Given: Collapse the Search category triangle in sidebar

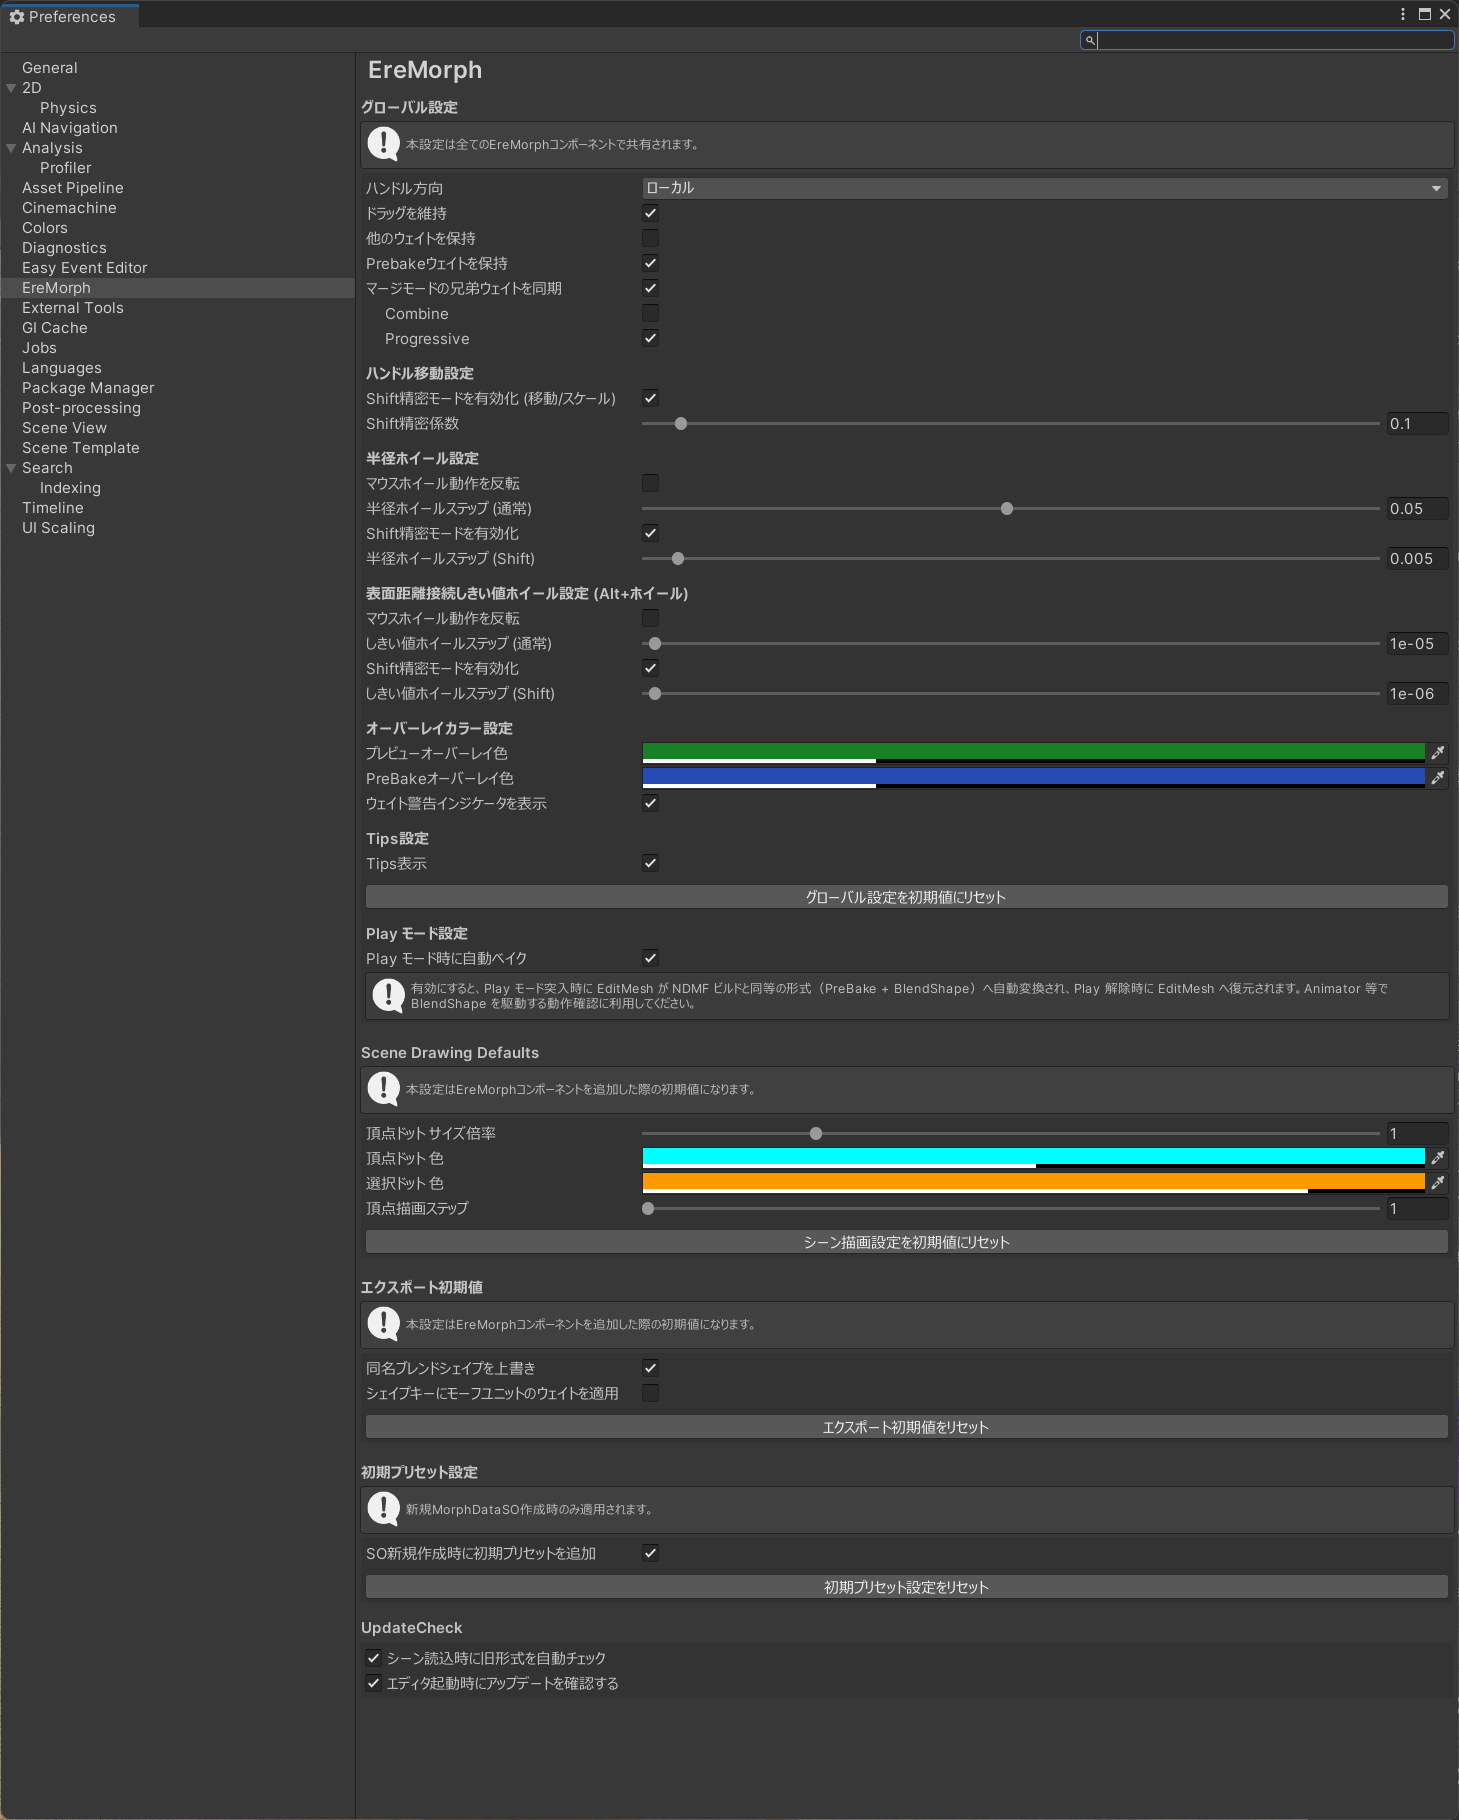Looking at the screenshot, I should pyautogui.click(x=11, y=468).
